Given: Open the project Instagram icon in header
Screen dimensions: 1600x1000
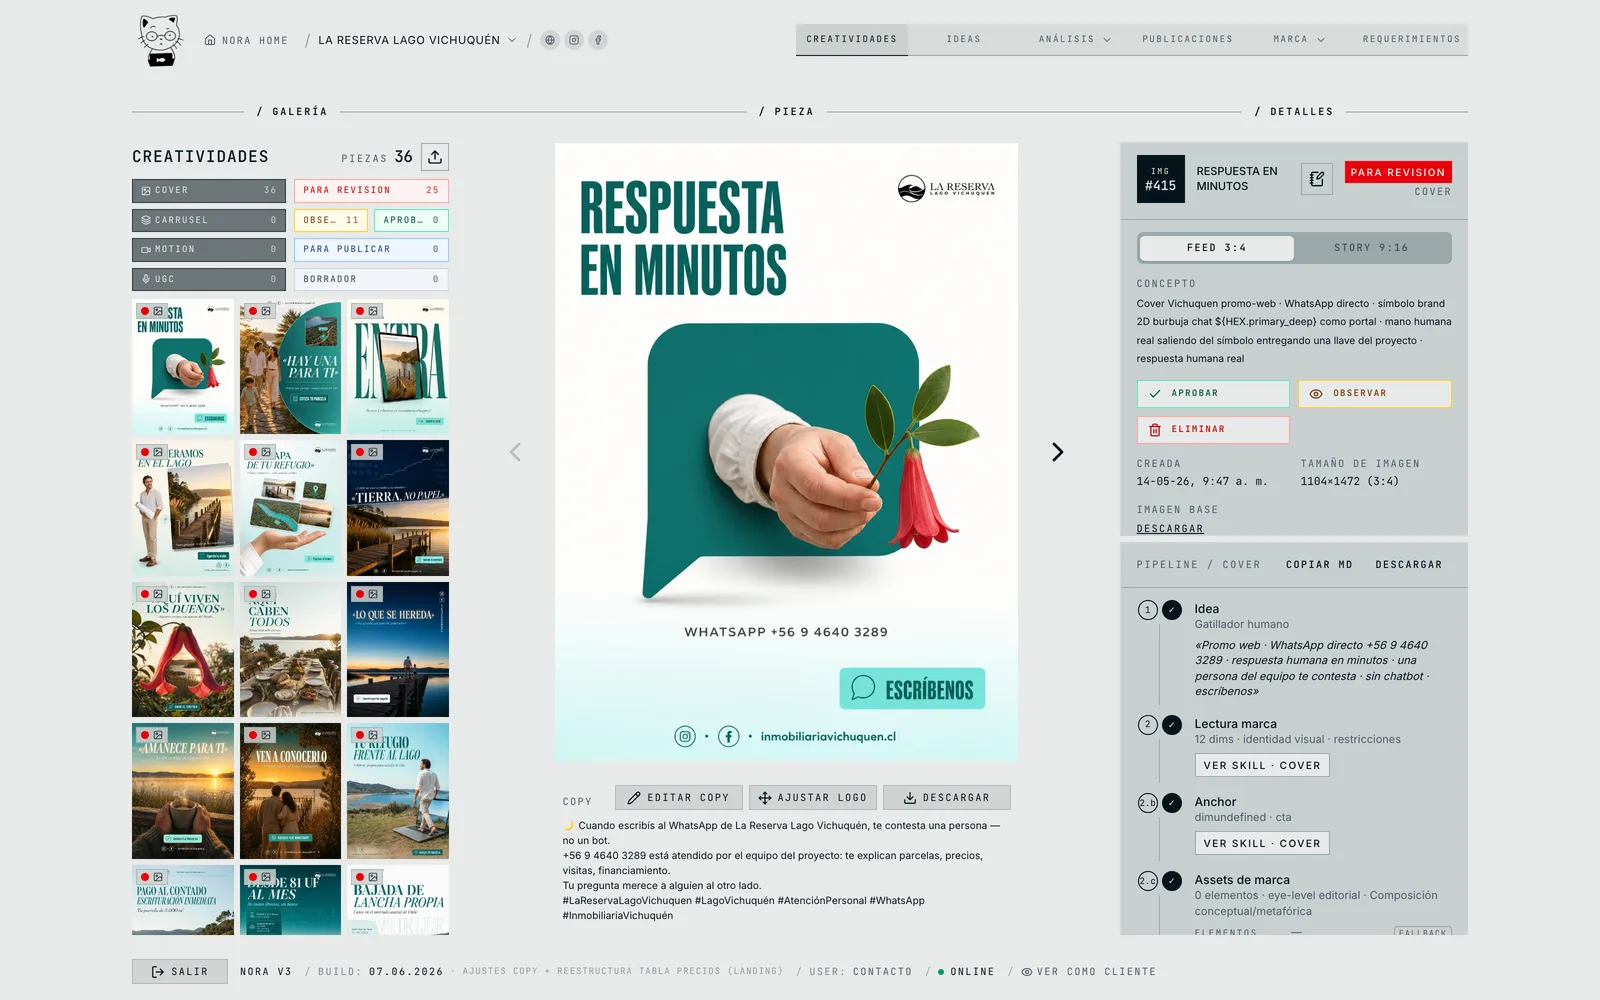Looking at the screenshot, I should (x=574, y=40).
